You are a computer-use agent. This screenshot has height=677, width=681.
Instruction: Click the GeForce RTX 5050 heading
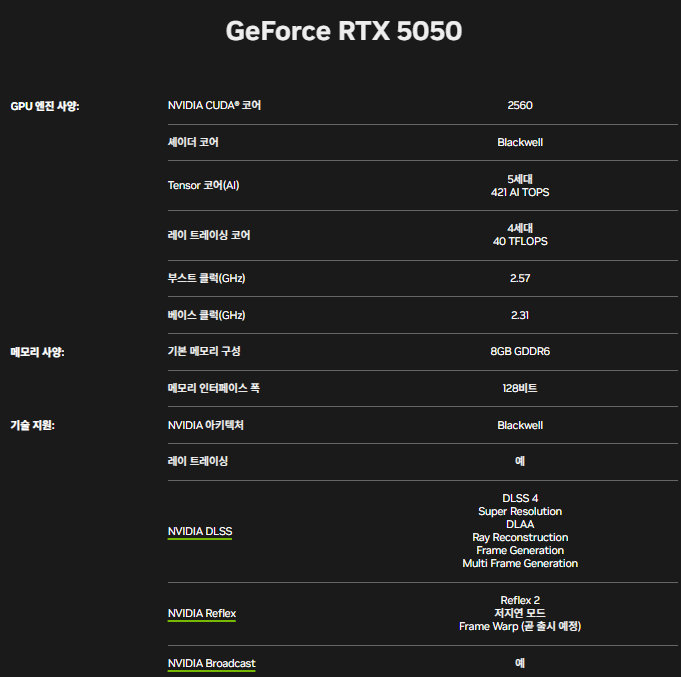tap(344, 31)
